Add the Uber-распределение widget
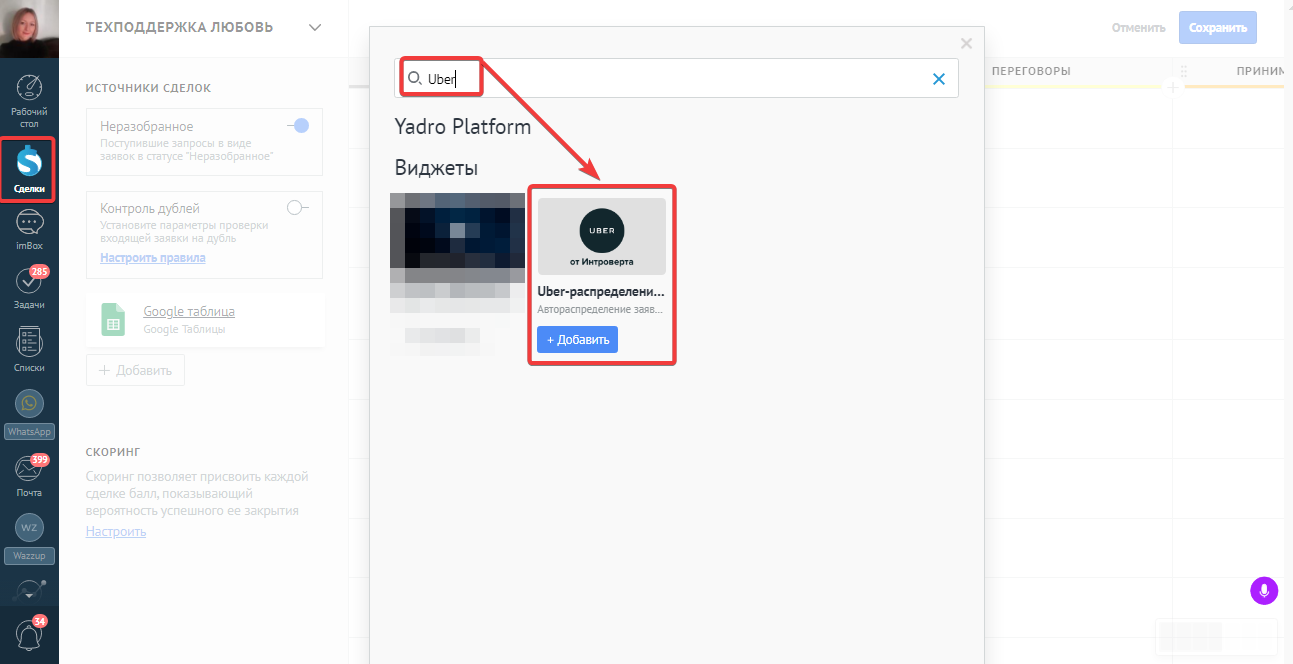The height and width of the screenshot is (664, 1293). (x=577, y=340)
